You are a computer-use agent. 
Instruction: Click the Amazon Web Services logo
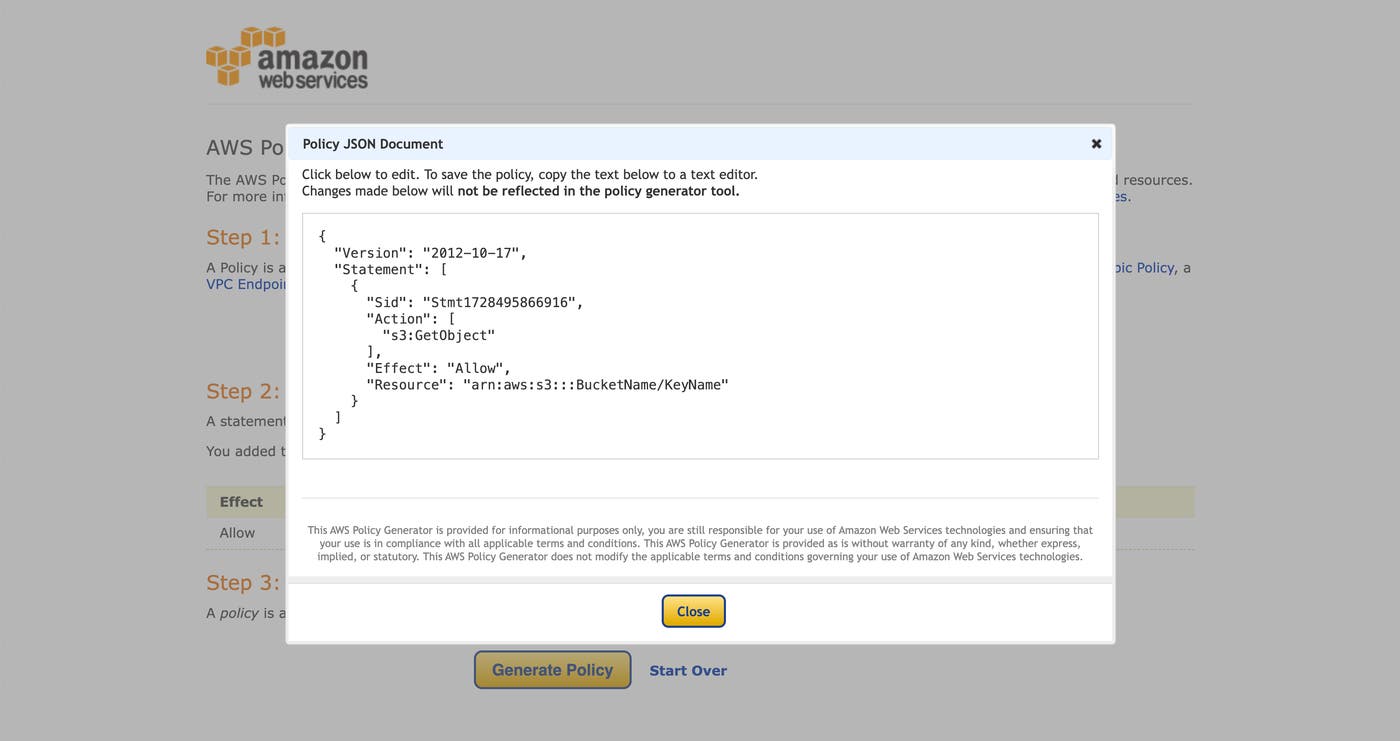(x=287, y=56)
